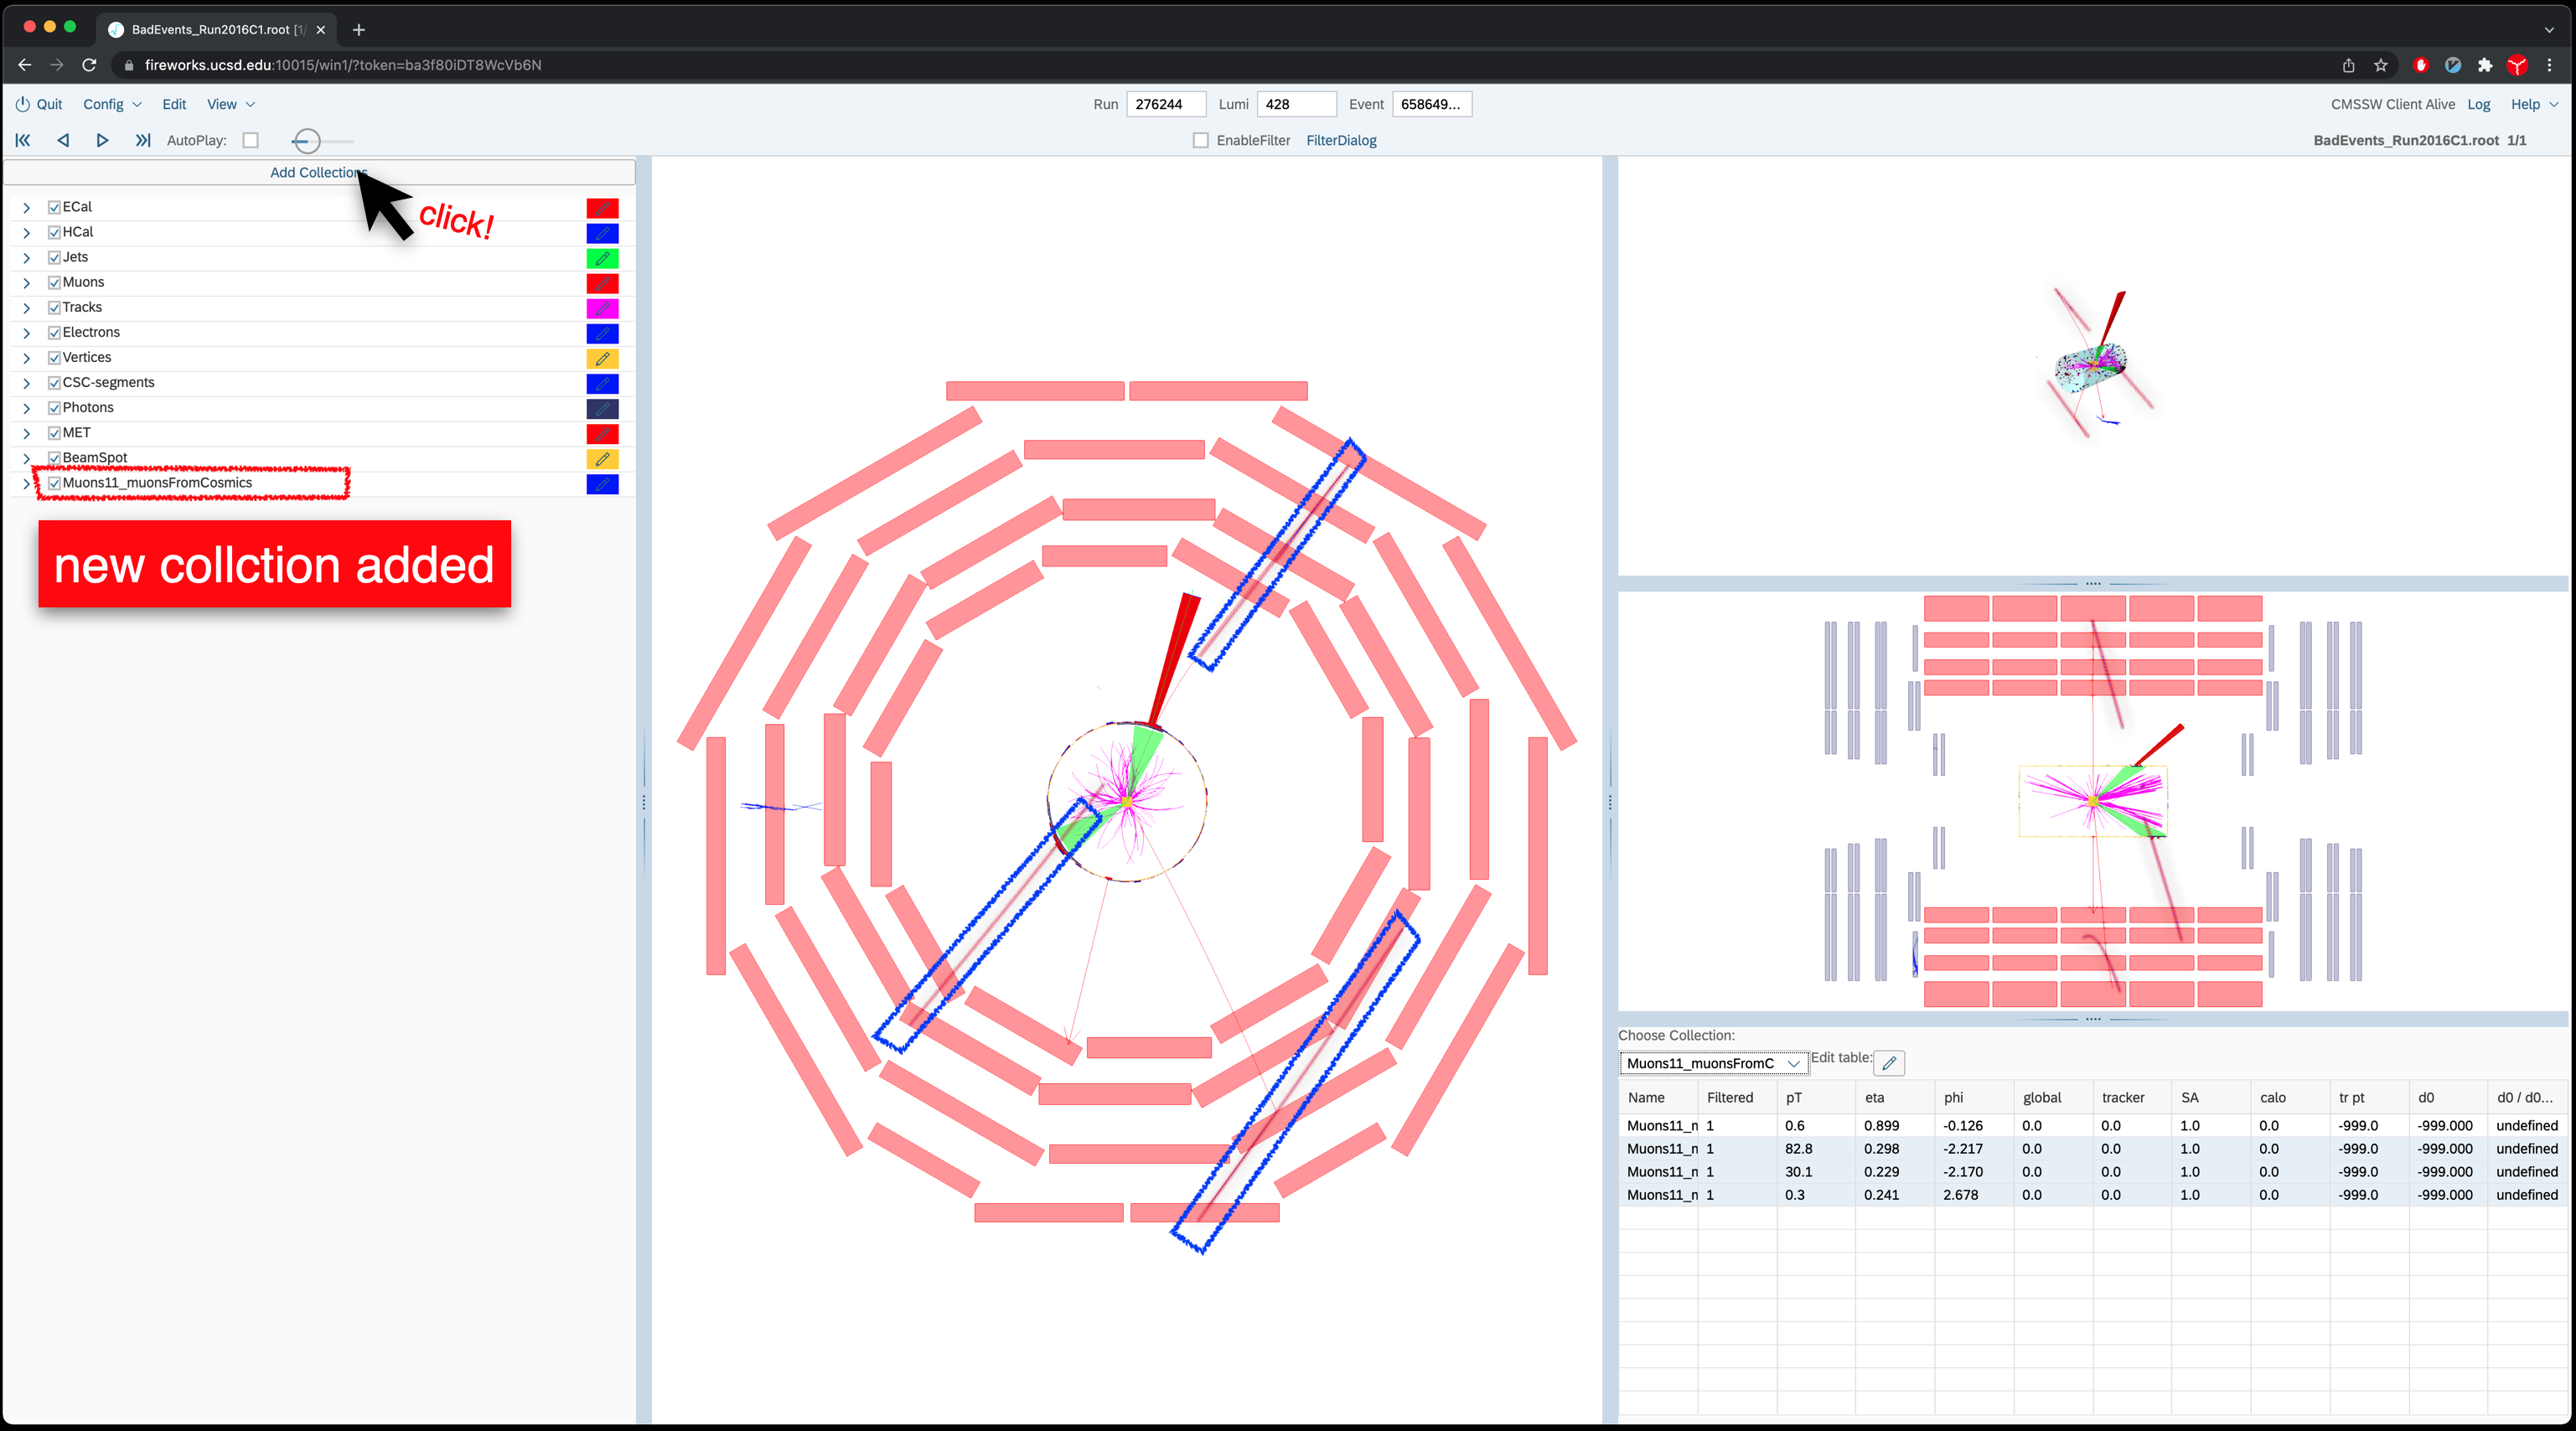This screenshot has height=1431, width=2576.
Task: Open Tracks magenta color edit swatch
Action: (x=602, y=308)
